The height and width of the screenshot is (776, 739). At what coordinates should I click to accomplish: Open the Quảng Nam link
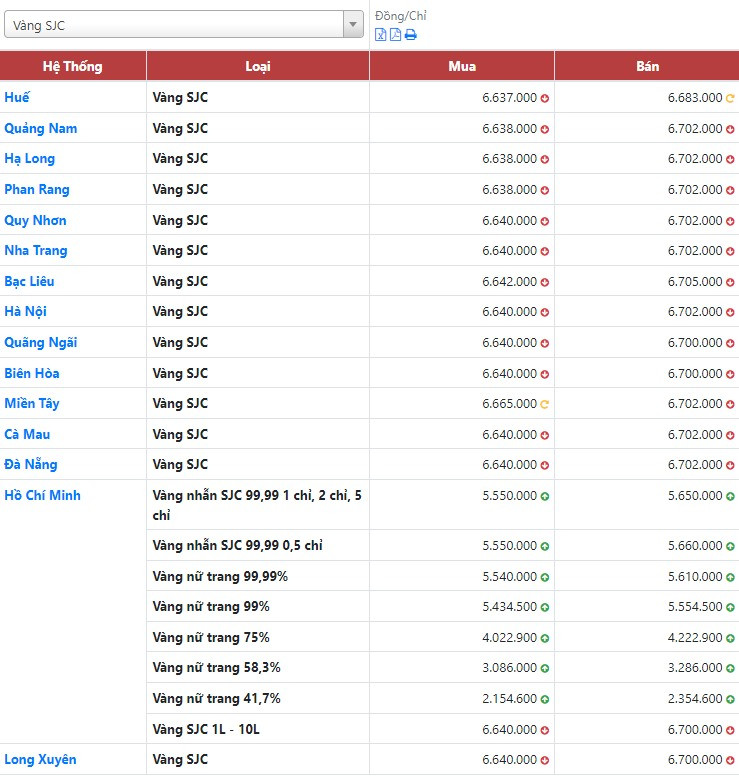tap(41, 128)
